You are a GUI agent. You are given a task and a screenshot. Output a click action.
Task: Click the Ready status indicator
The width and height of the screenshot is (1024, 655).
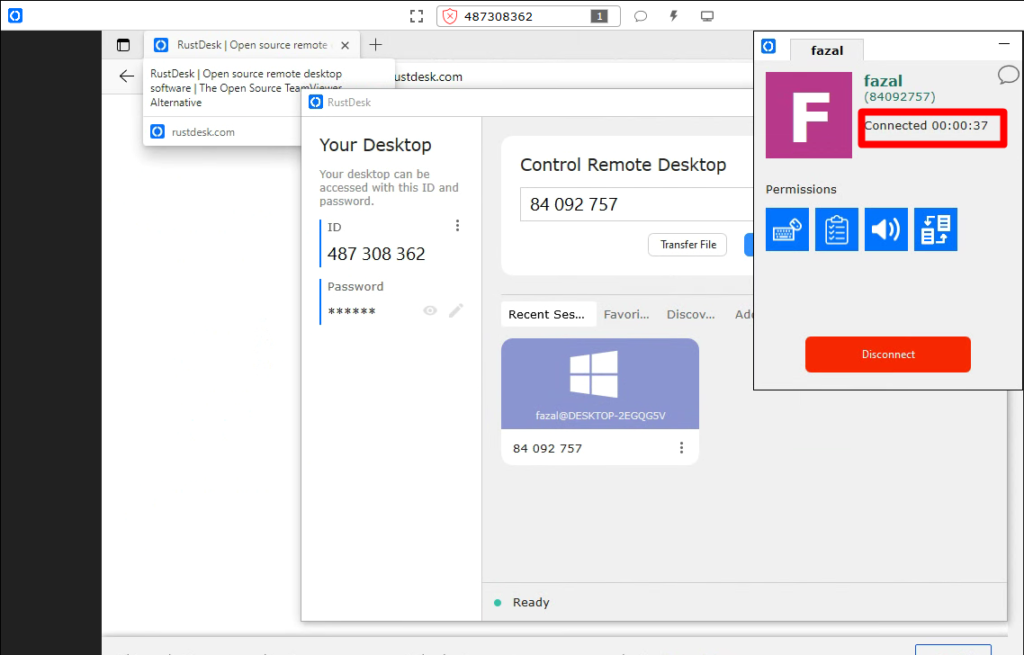pyautogui.click(x=522, y=602)
